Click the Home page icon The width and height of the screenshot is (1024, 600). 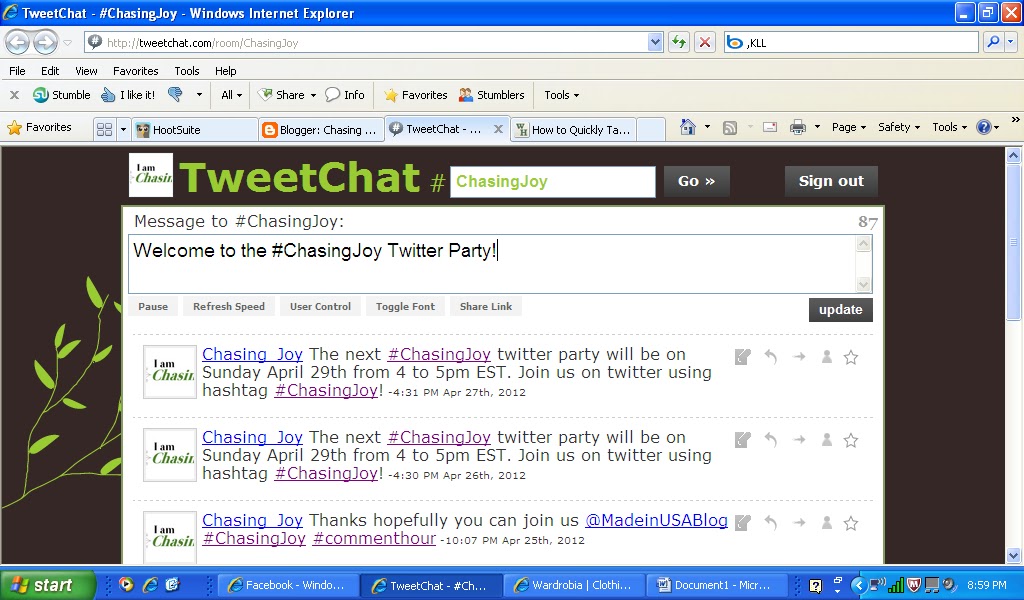(x=688, y=127)
